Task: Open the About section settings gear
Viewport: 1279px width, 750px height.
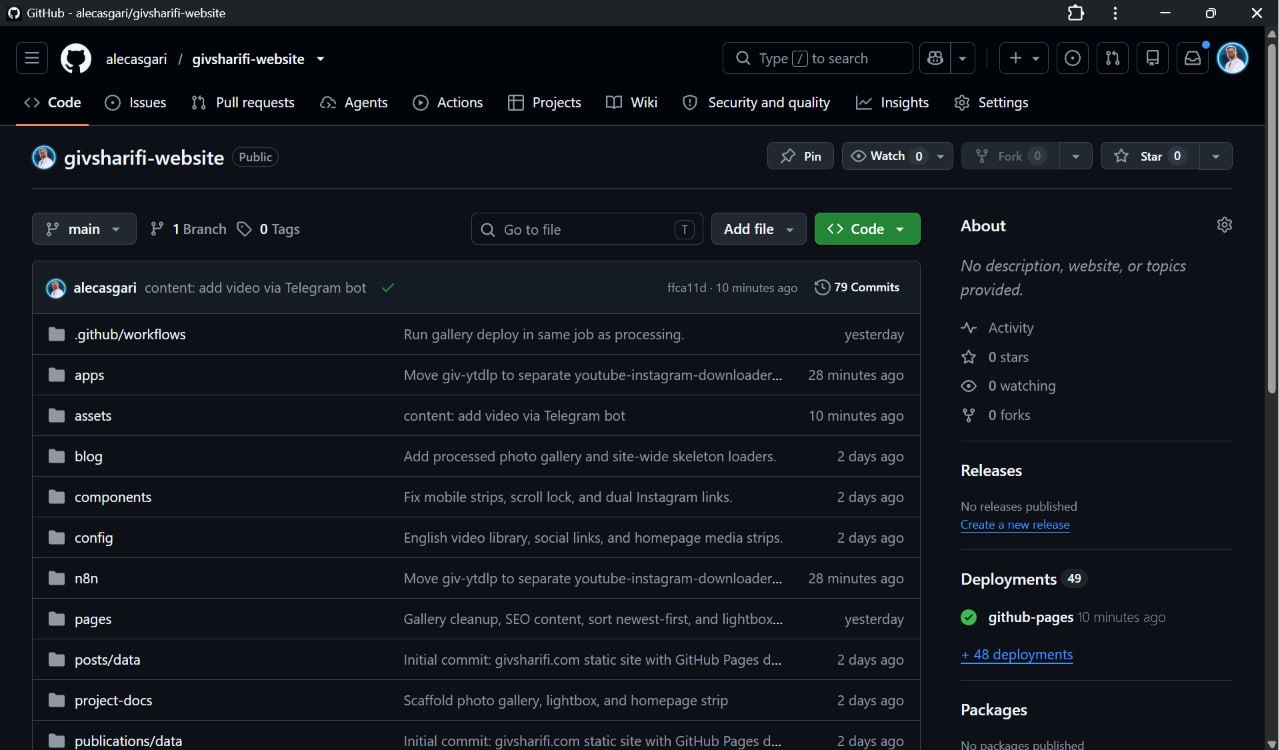Action: point(1224,225)
